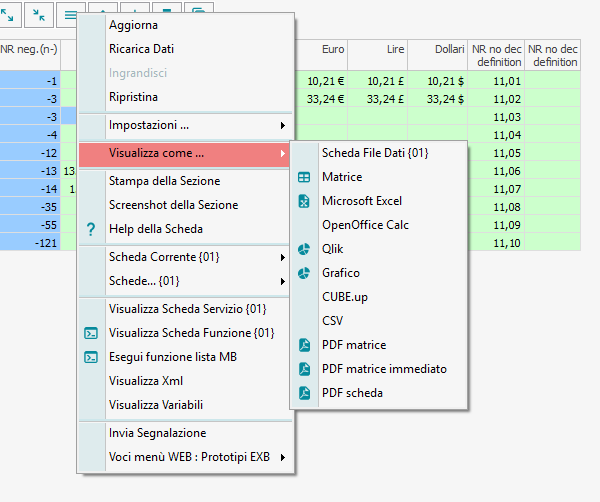Click the PDF matrice immediato icon

(304, 369)
